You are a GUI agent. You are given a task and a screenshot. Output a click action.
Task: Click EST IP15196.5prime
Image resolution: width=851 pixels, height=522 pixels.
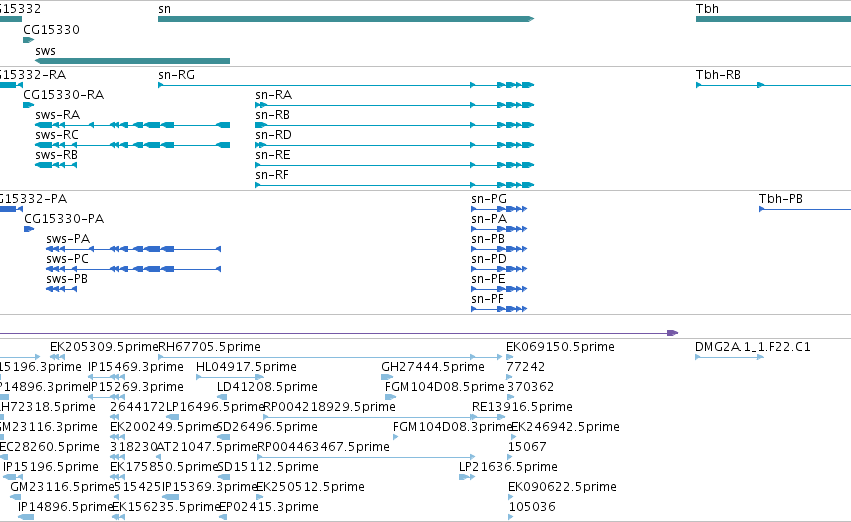point(50,468)
